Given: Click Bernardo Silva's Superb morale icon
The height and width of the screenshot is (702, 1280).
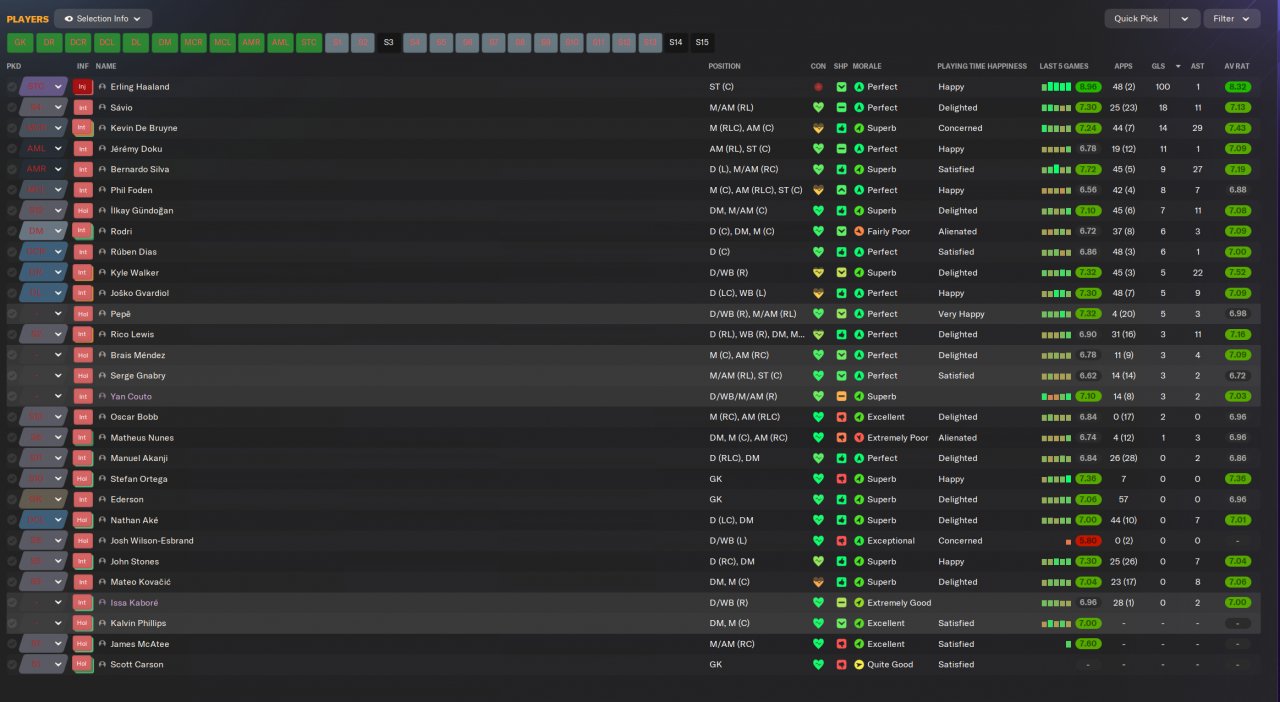Looking at the screenshot, I should [859, 170].
